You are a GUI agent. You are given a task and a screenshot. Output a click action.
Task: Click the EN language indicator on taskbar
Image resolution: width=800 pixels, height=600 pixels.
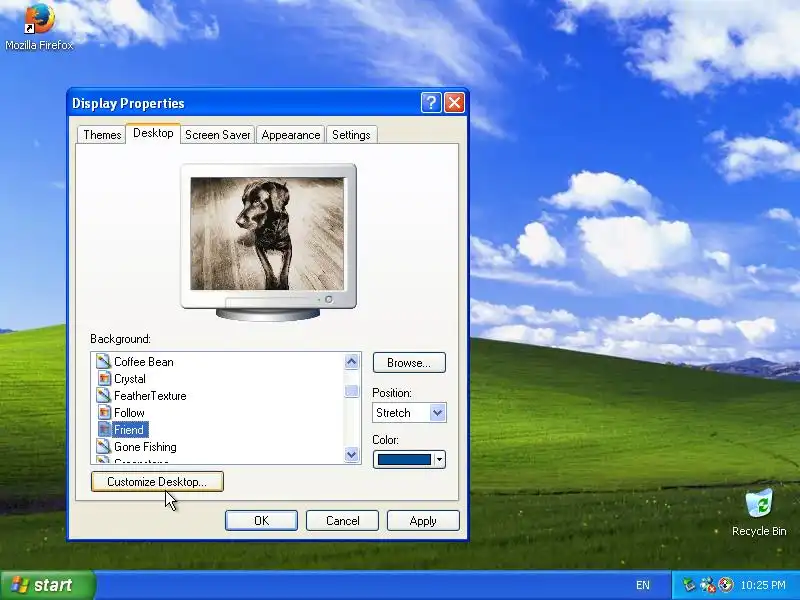click(x=643, y=585)
